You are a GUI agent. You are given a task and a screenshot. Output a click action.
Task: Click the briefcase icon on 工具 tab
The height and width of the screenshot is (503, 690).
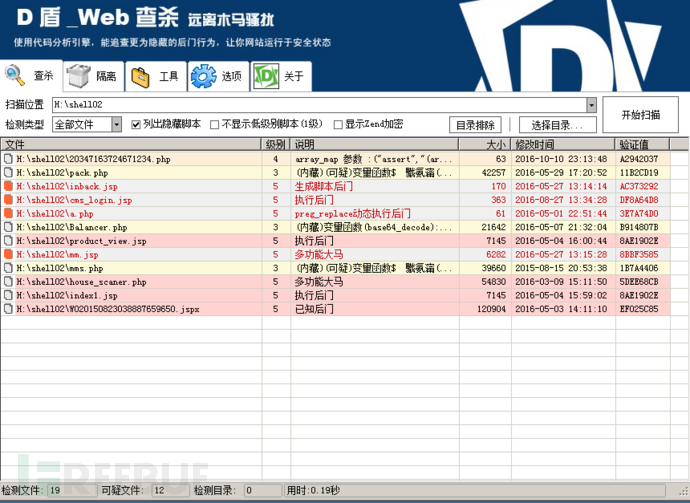tap(140, 77)
